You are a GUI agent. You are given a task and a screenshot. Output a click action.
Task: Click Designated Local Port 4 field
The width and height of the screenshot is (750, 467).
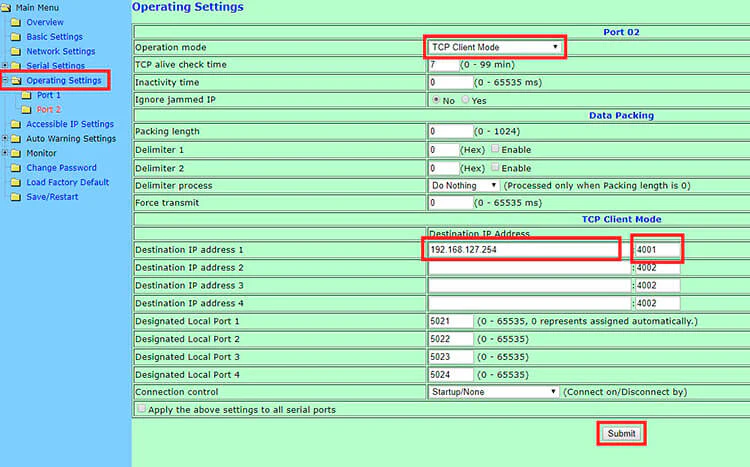pyautogui.click(x=451, y=375)
